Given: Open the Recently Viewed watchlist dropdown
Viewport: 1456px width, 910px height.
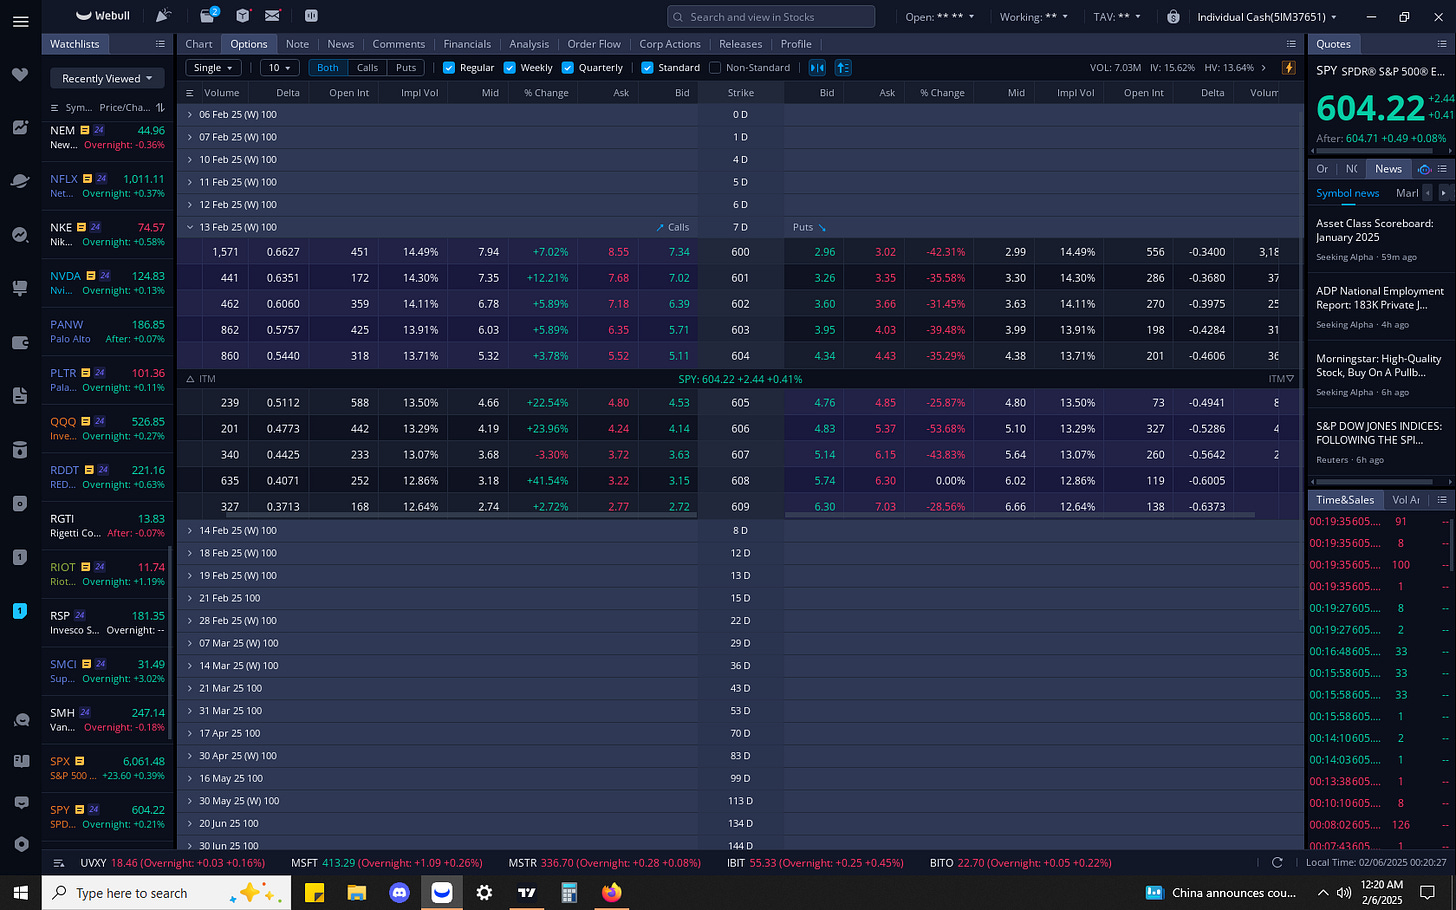Looking at the screenshot, I should (108, 78).
